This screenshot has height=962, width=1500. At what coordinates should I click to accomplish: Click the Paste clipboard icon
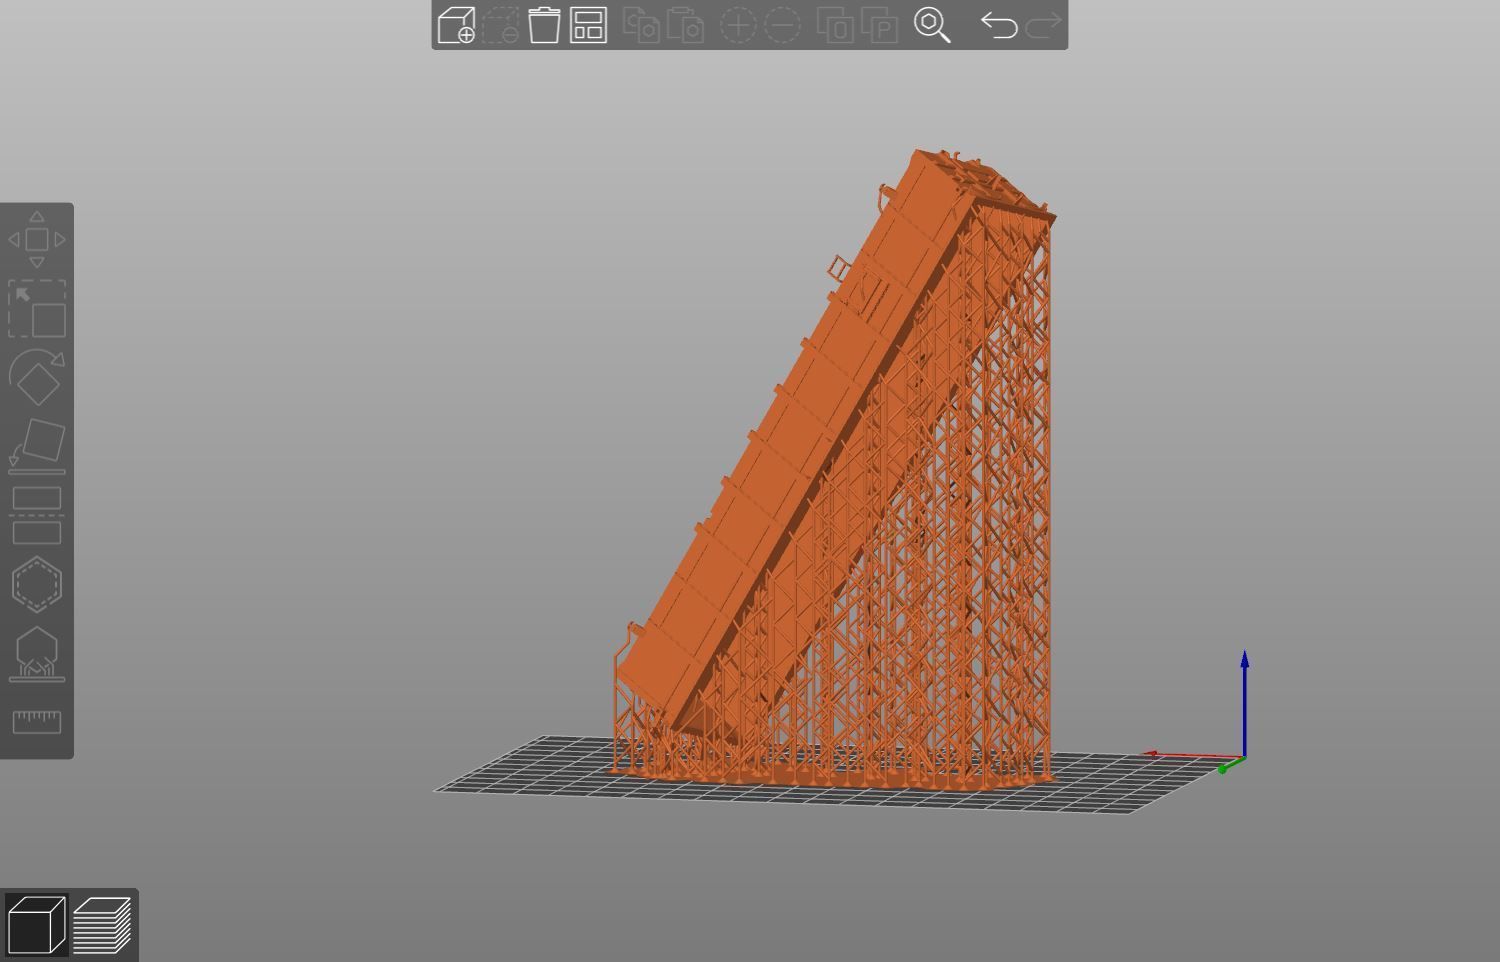[x=685, y=25]
